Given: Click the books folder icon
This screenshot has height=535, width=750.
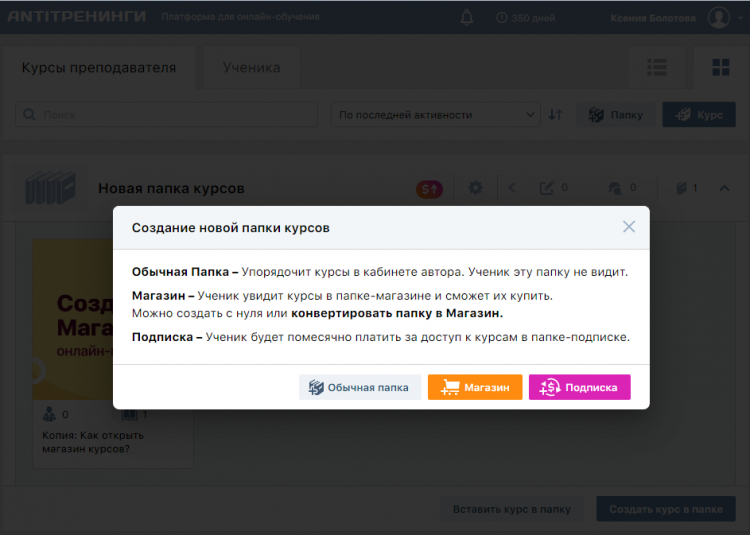Looking at the screenshot, I should click(x=51, y=188).
